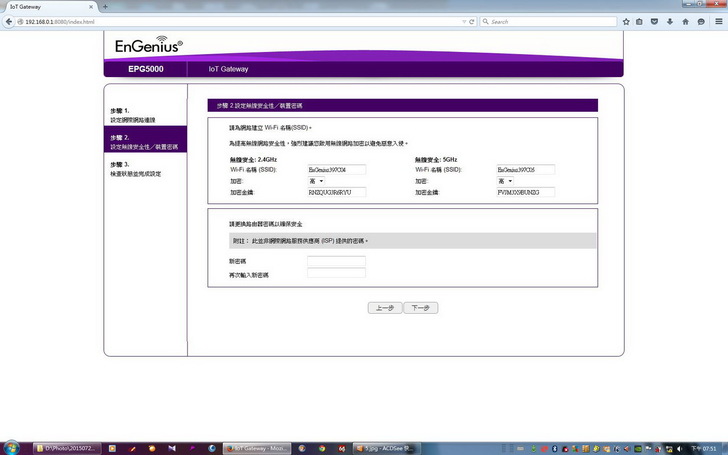Click the bookmark star icon
Viewport: 728px width, 455px height.
pyautogui.click(x=626, y=20)
